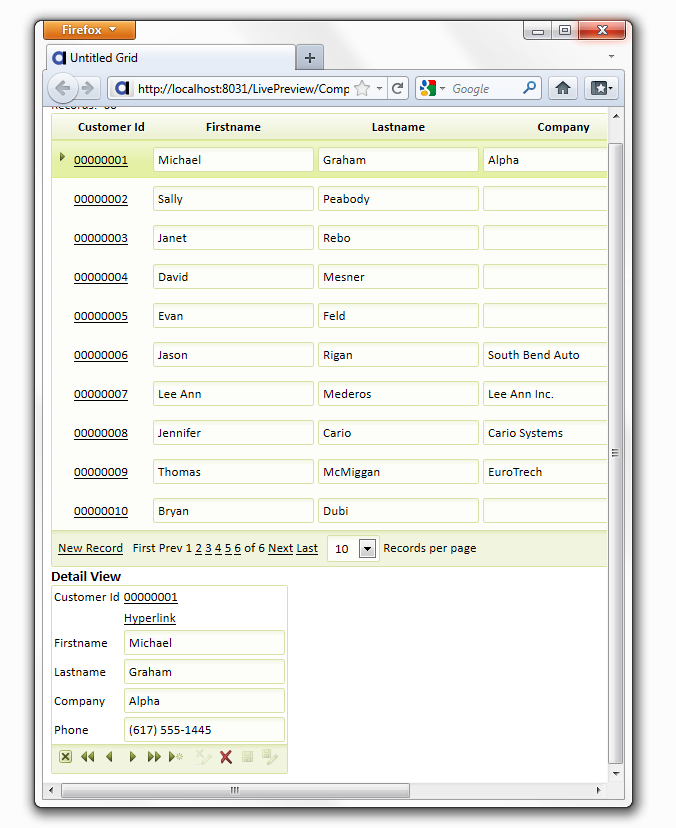
Task: Go to page 2 of the grid
Action: pyautogui.click(x=199, y=548)
